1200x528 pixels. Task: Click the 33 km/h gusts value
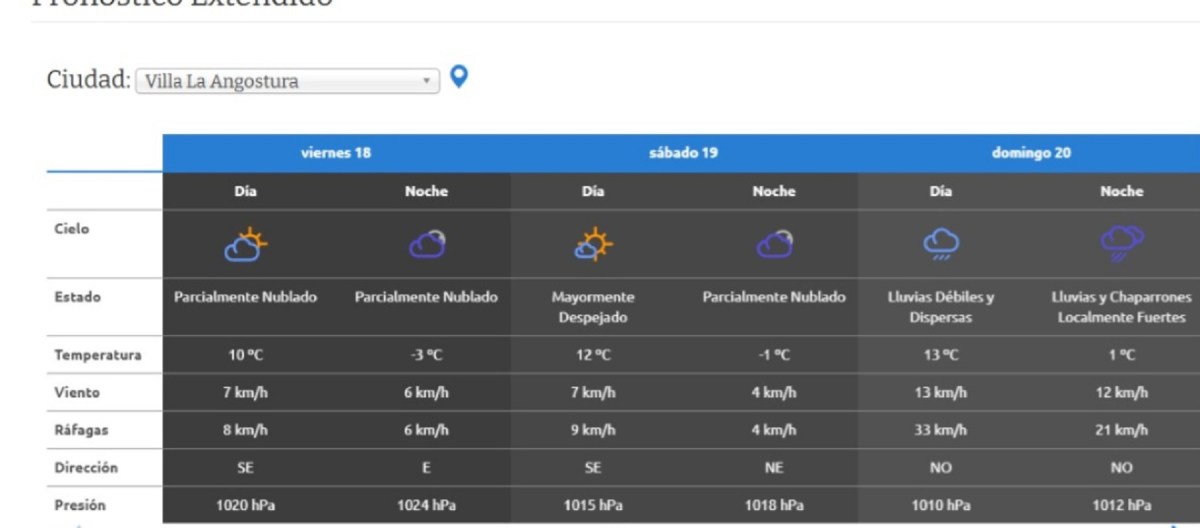[940, 430]
